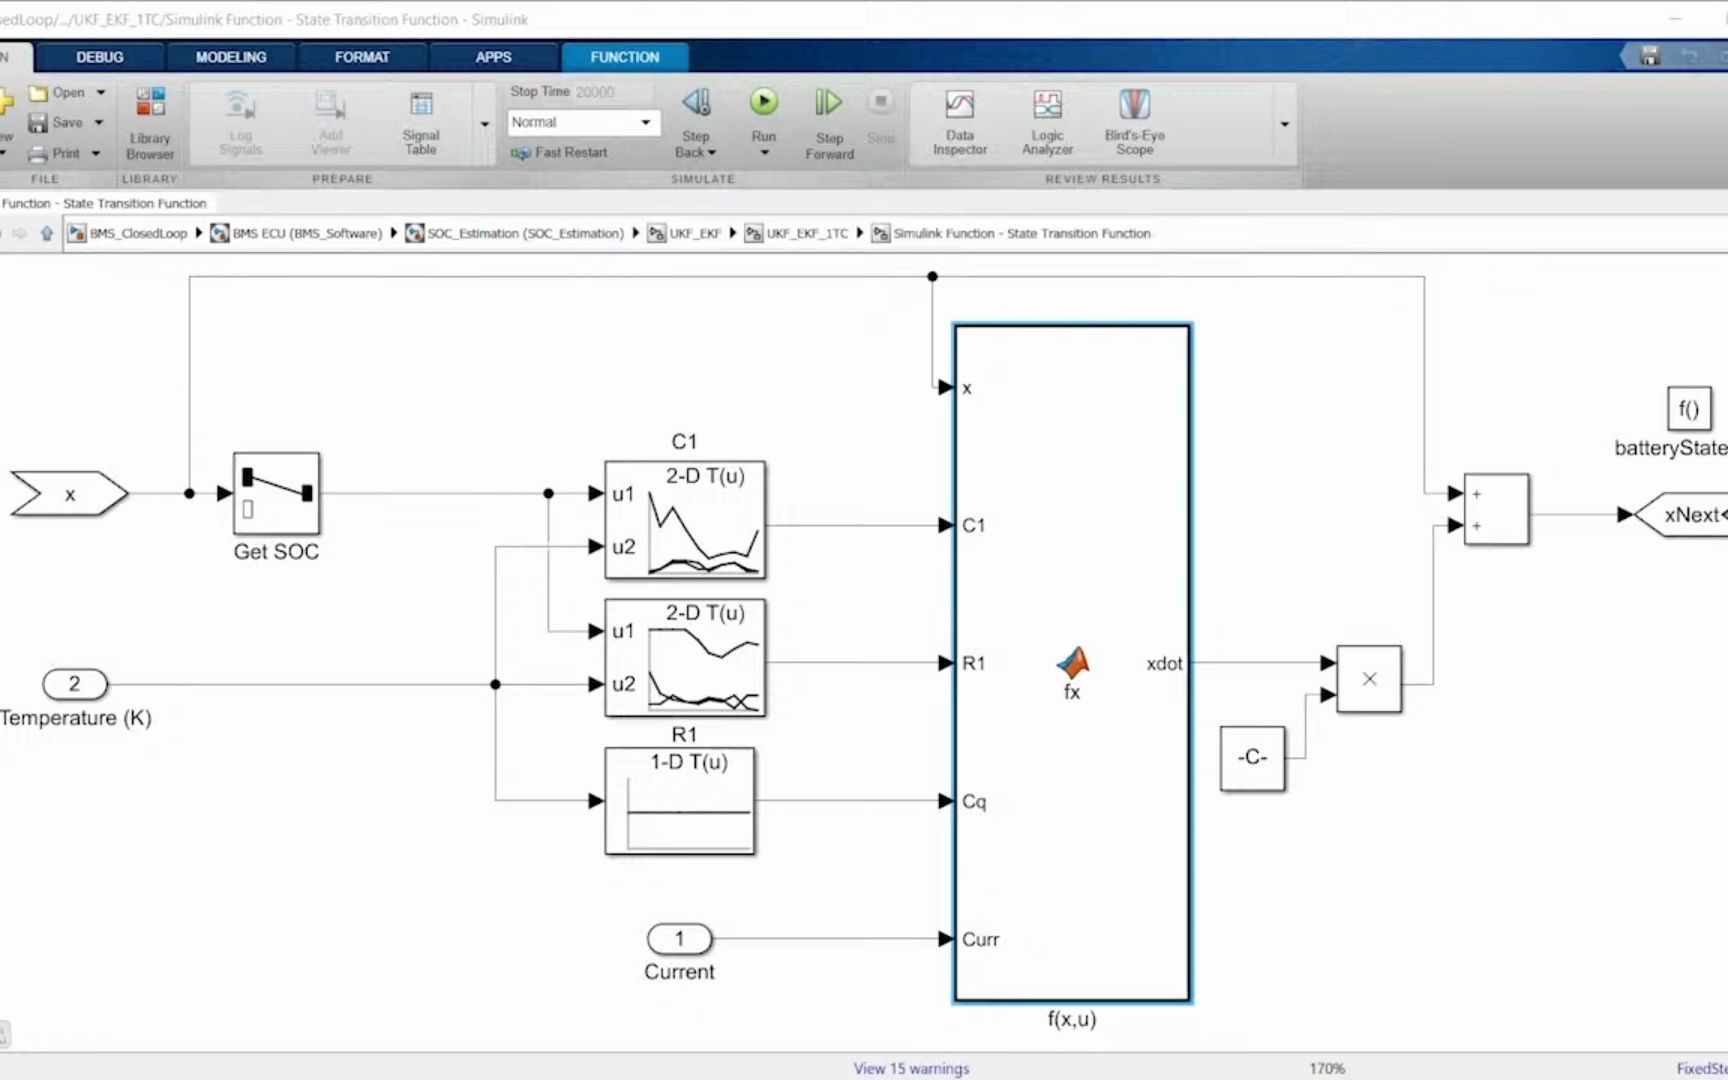The height and width of the screenshot is (1080, 1728).
Task: Select the -C- constant block
Action: [x=1252, y=759]
